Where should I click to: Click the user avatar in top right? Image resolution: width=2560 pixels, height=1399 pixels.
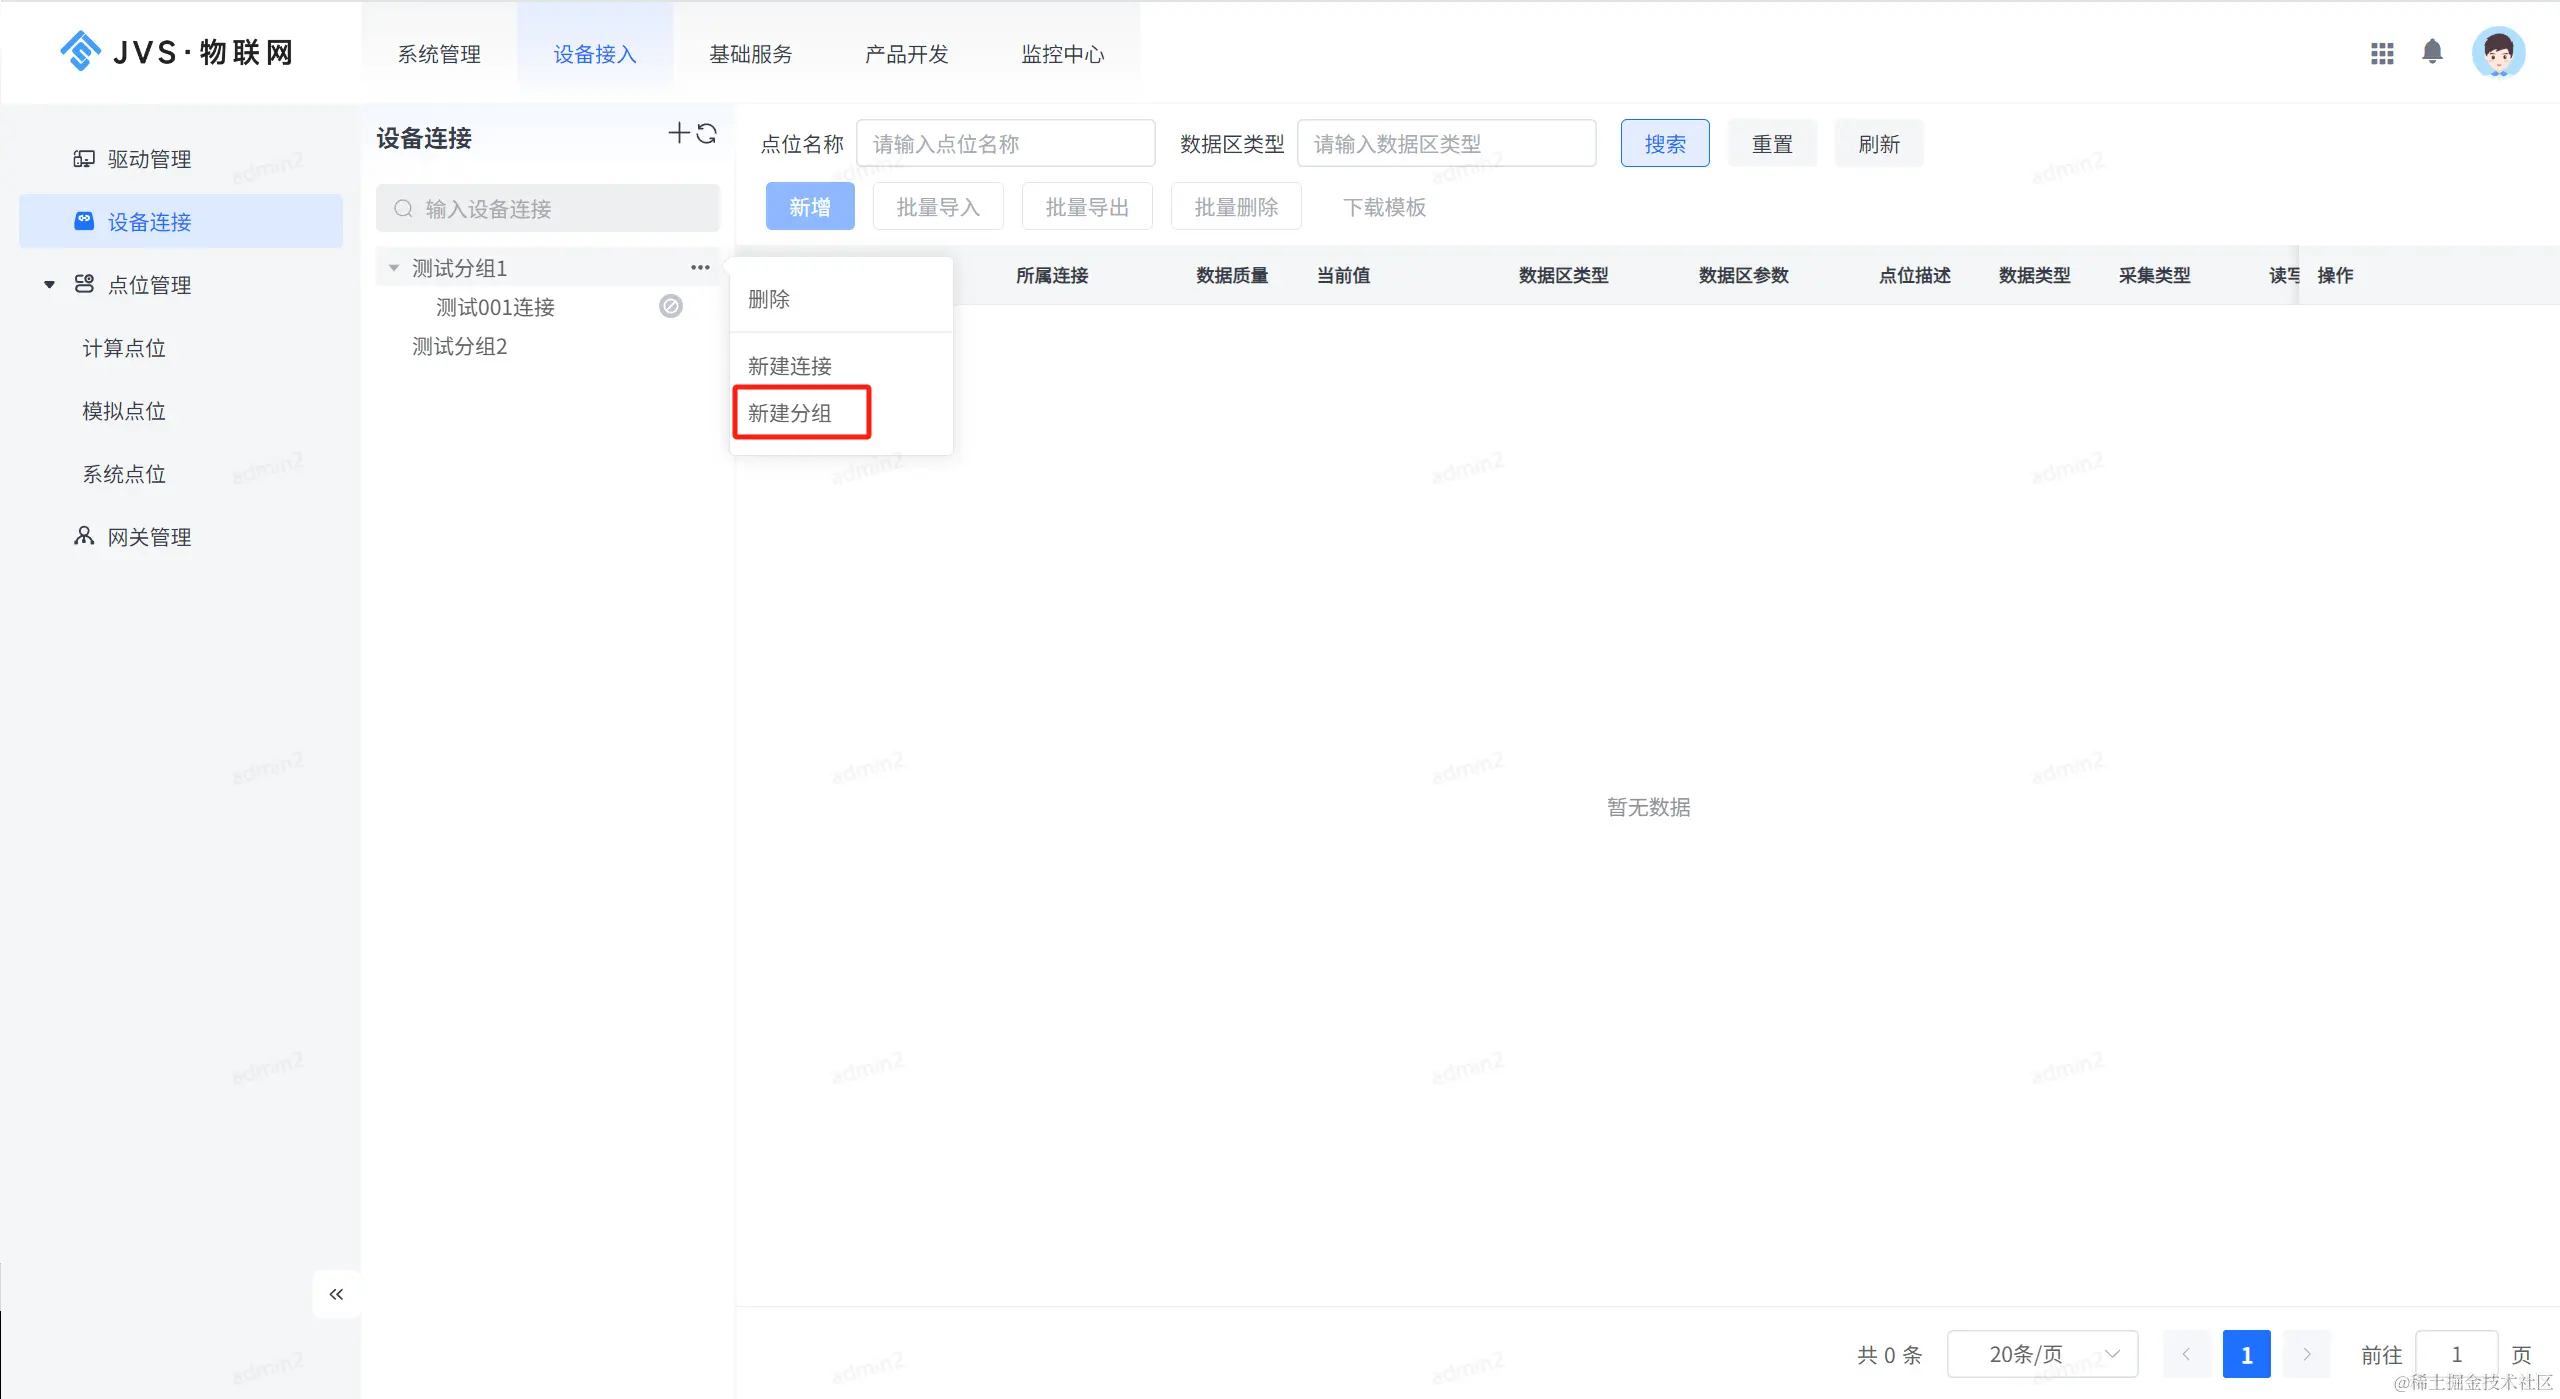tap(2498, 52)
